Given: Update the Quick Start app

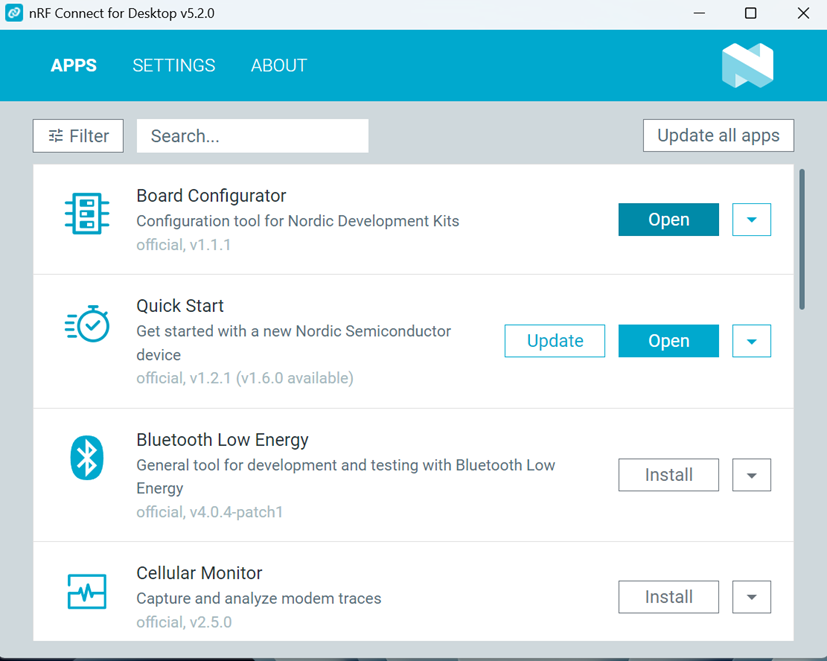Looking at the screenshot, I should [555, 341].
